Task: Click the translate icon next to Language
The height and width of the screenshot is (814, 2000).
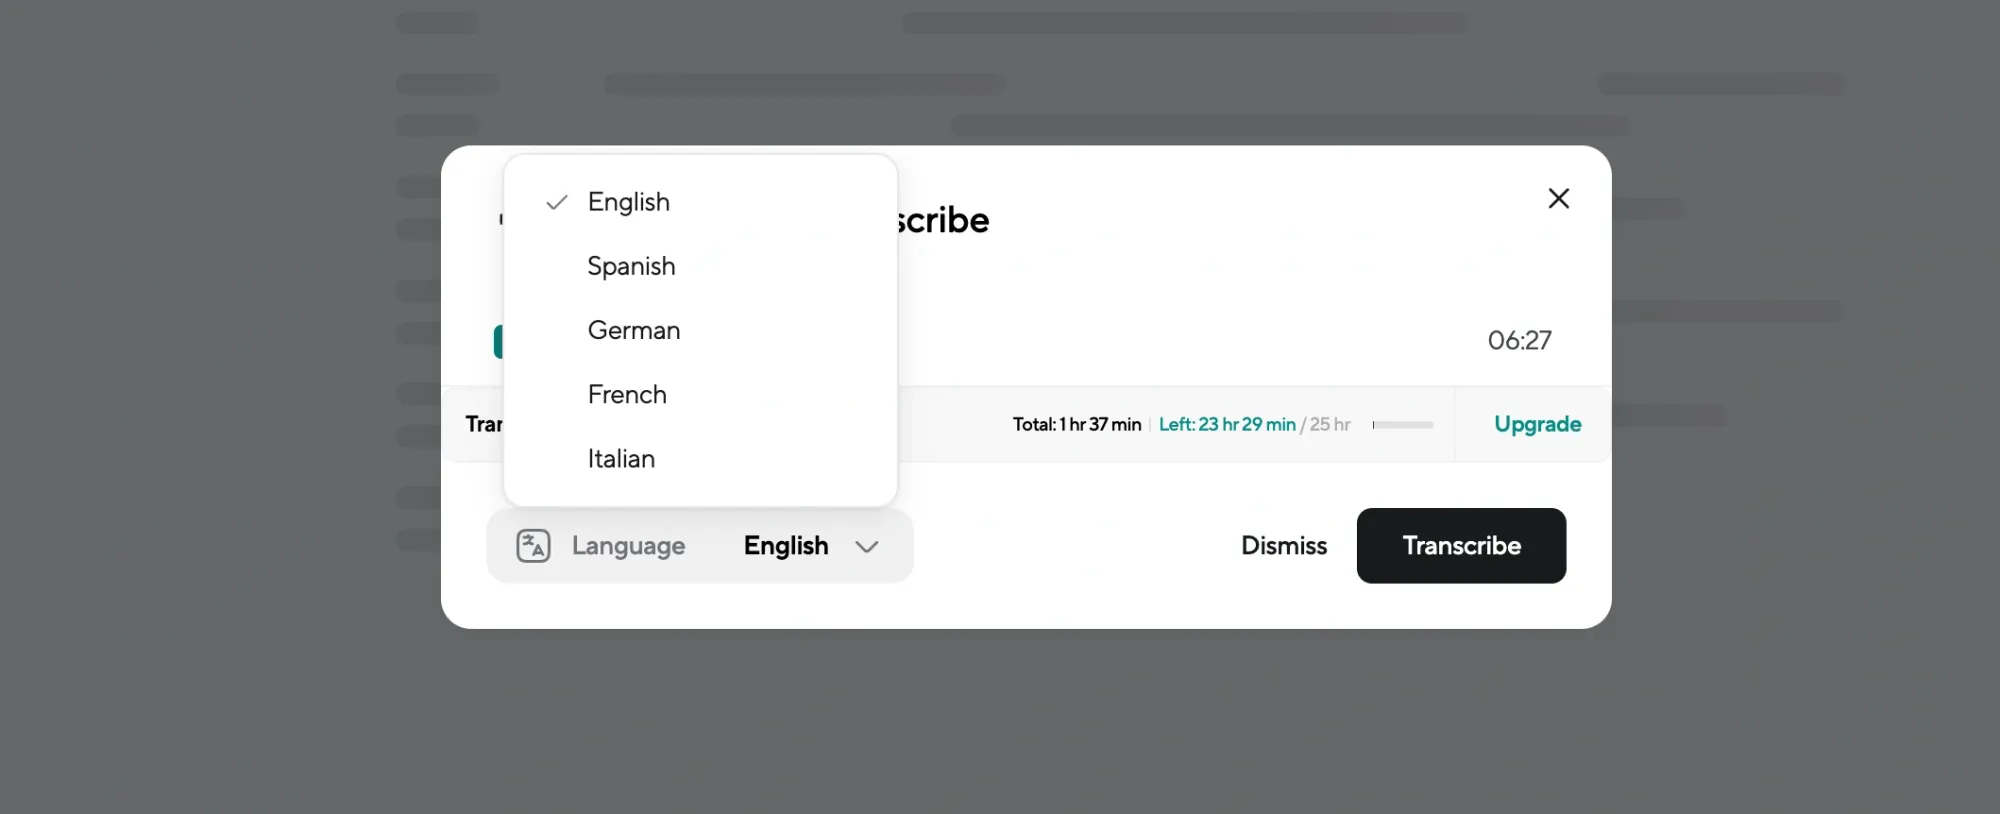Action: [533, 546]
